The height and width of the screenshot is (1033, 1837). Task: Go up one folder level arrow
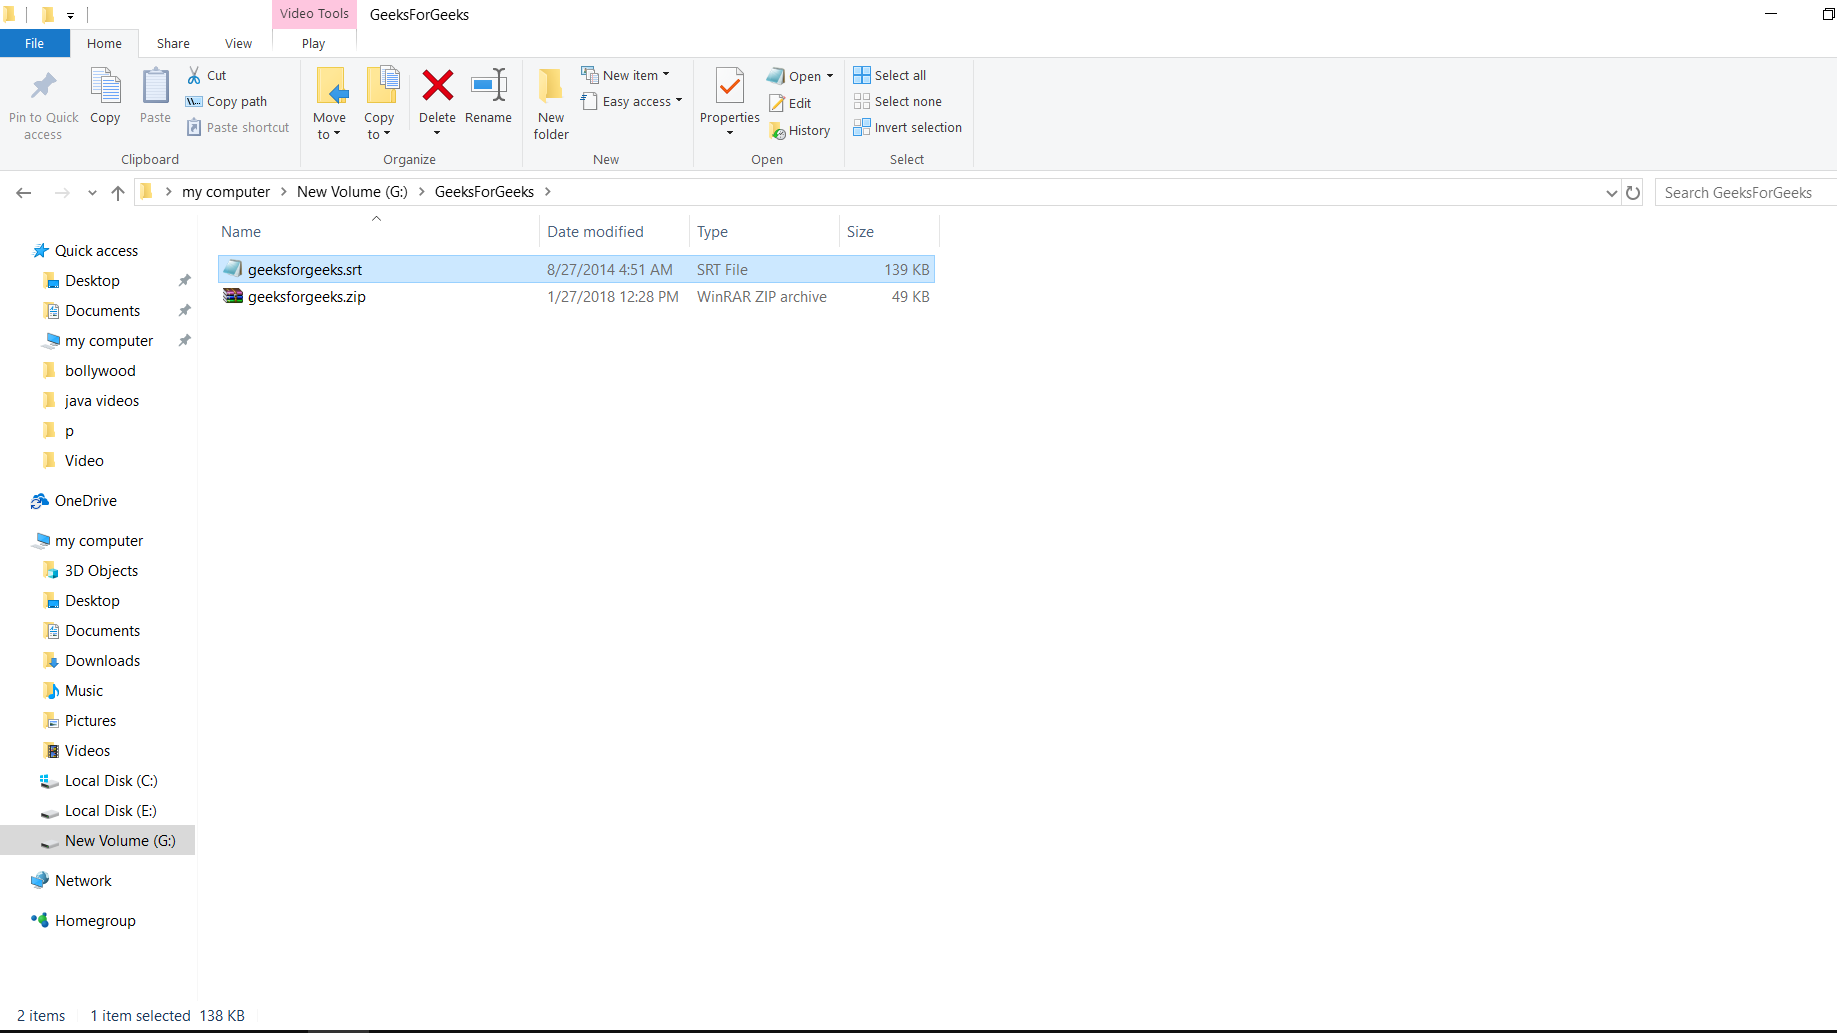coord(118,192)
